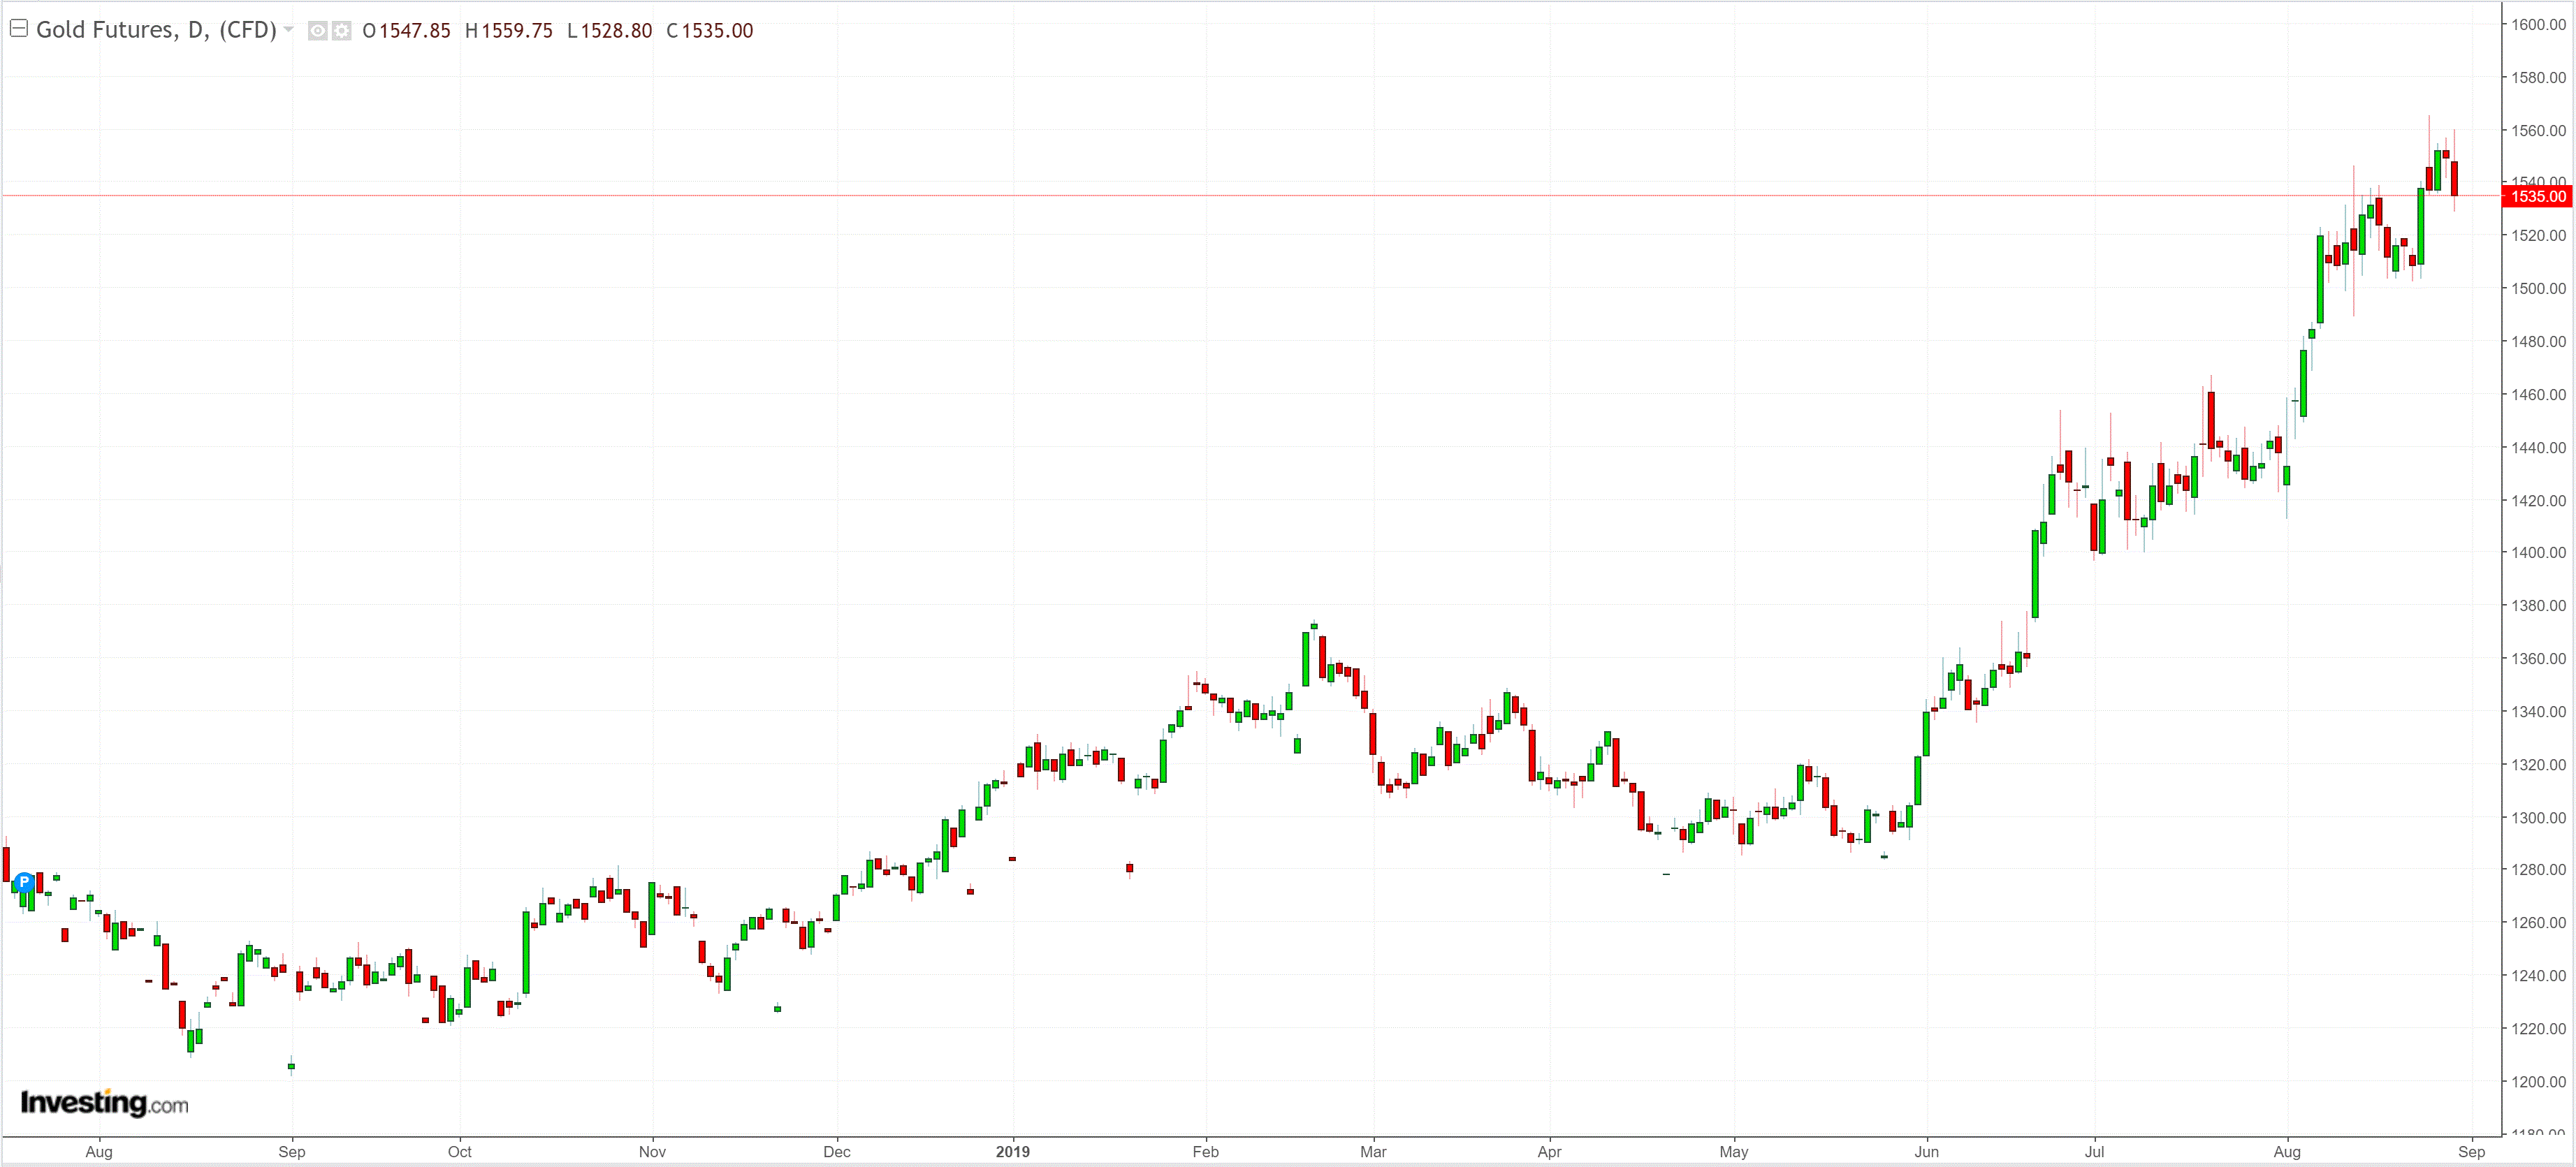The image size is (2576, 1167).
Task: Click the 2019 label on the time axis
Action: (x=1012, y=1151)
